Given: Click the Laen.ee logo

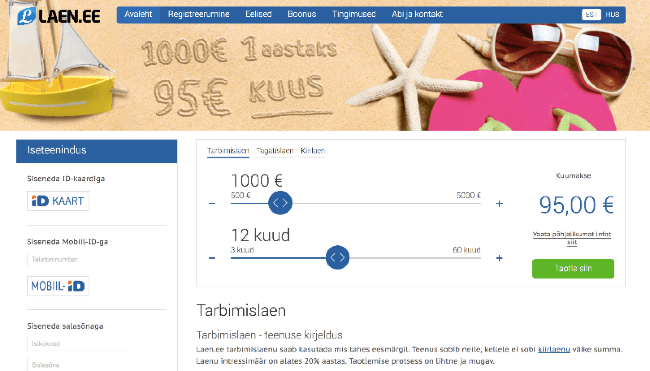Looking at the screenshot, I should click(59, 16).
